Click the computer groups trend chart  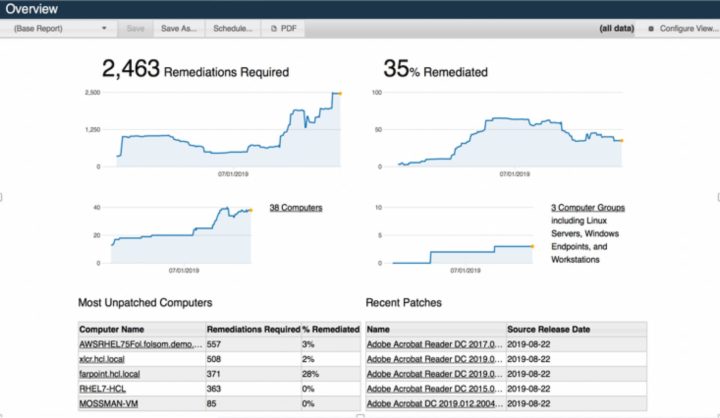click(x=457, y=238)
